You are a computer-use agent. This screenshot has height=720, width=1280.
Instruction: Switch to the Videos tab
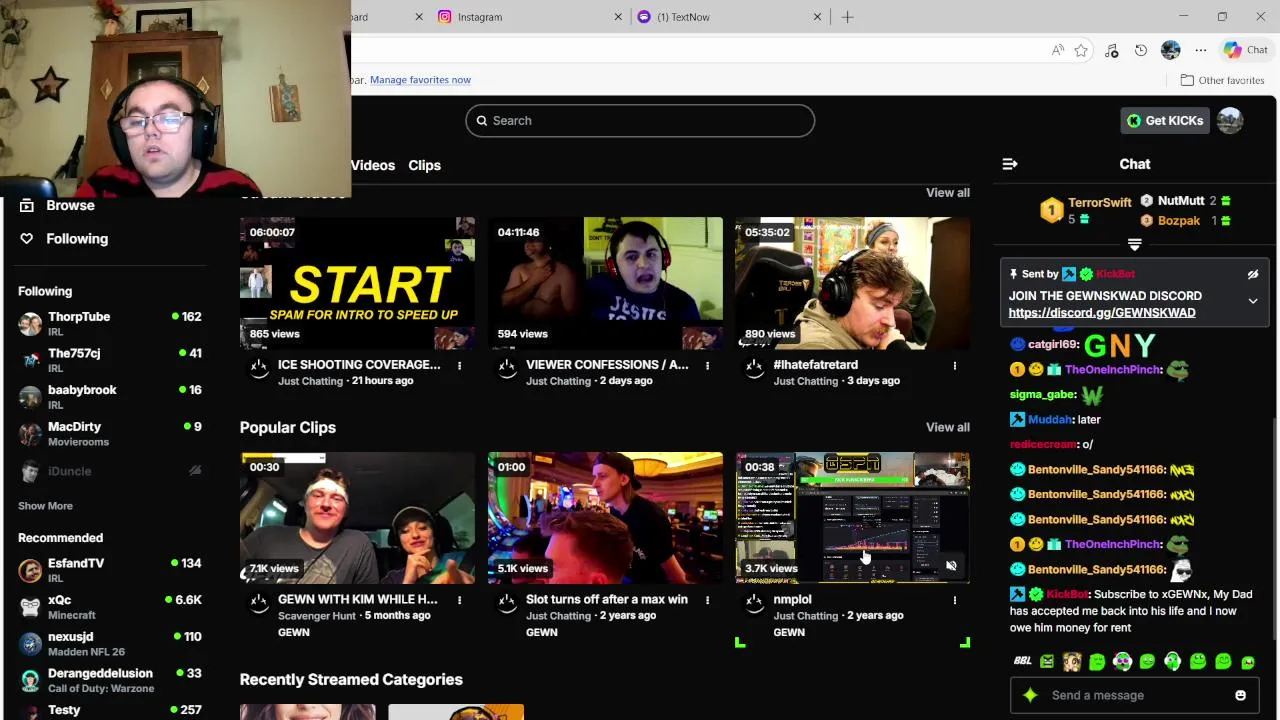[x=373, y=165]
